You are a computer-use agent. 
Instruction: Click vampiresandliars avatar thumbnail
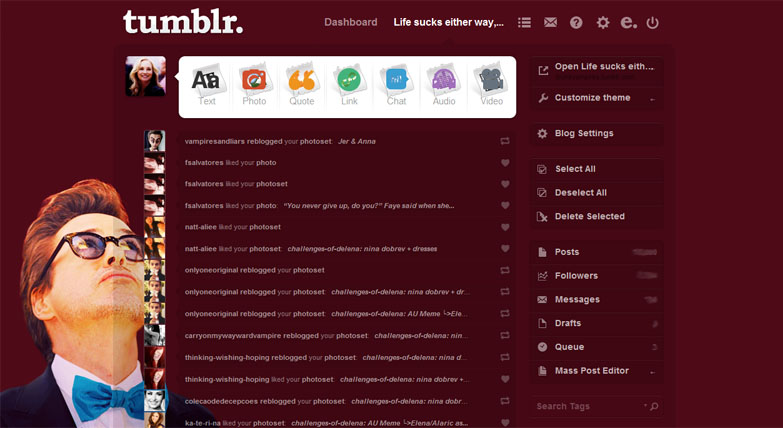pos(154,141)
